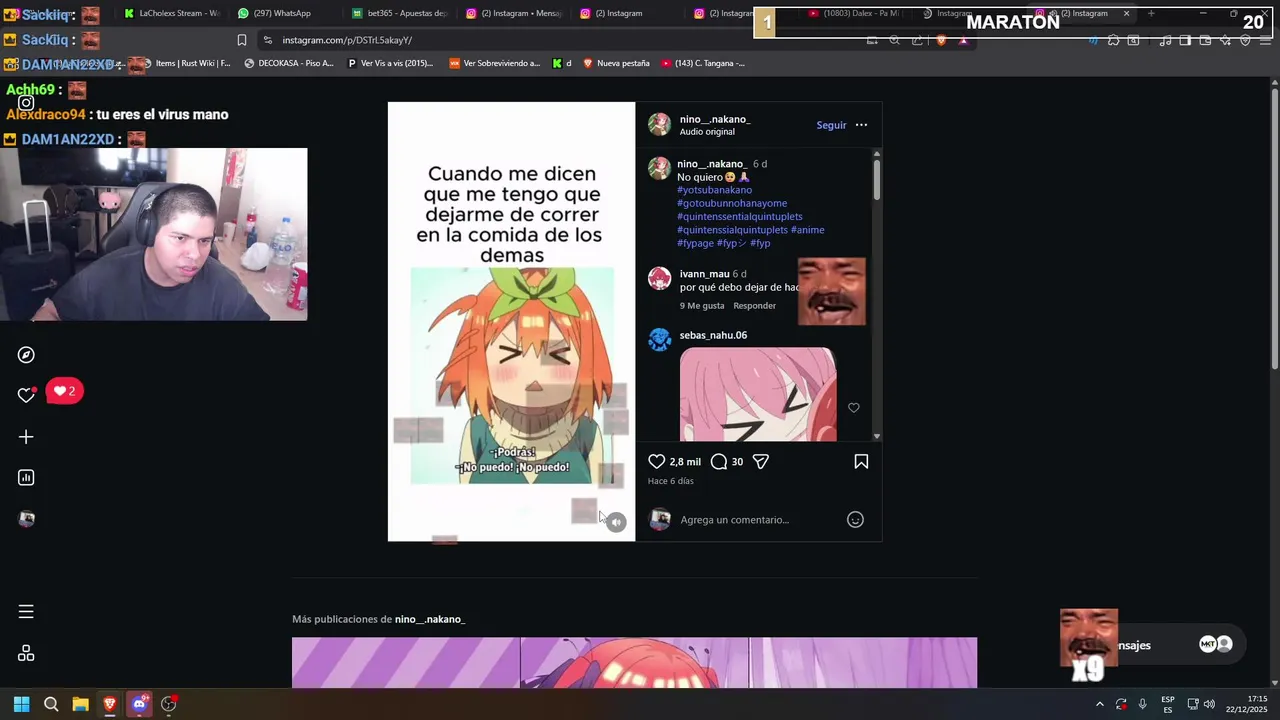Screen dimensions: 1280x720
Task: Switch to the (10803) Dalex YouTube tab
Action: 855,13
